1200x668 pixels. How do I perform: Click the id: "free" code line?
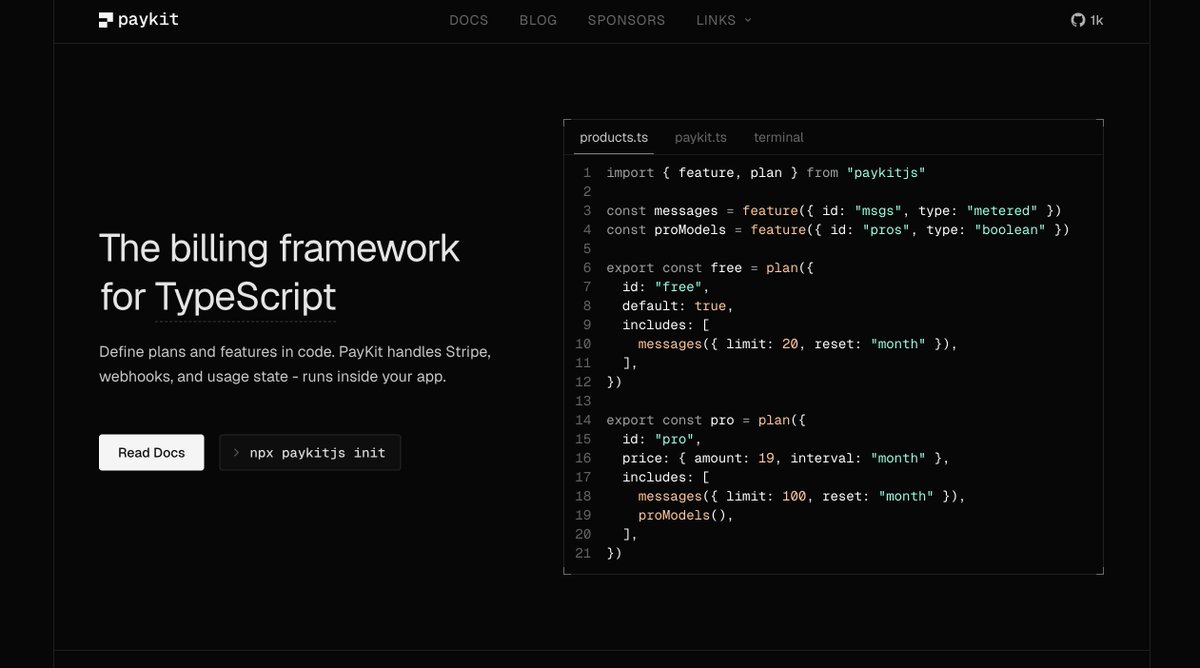click(x=665, y=286)
